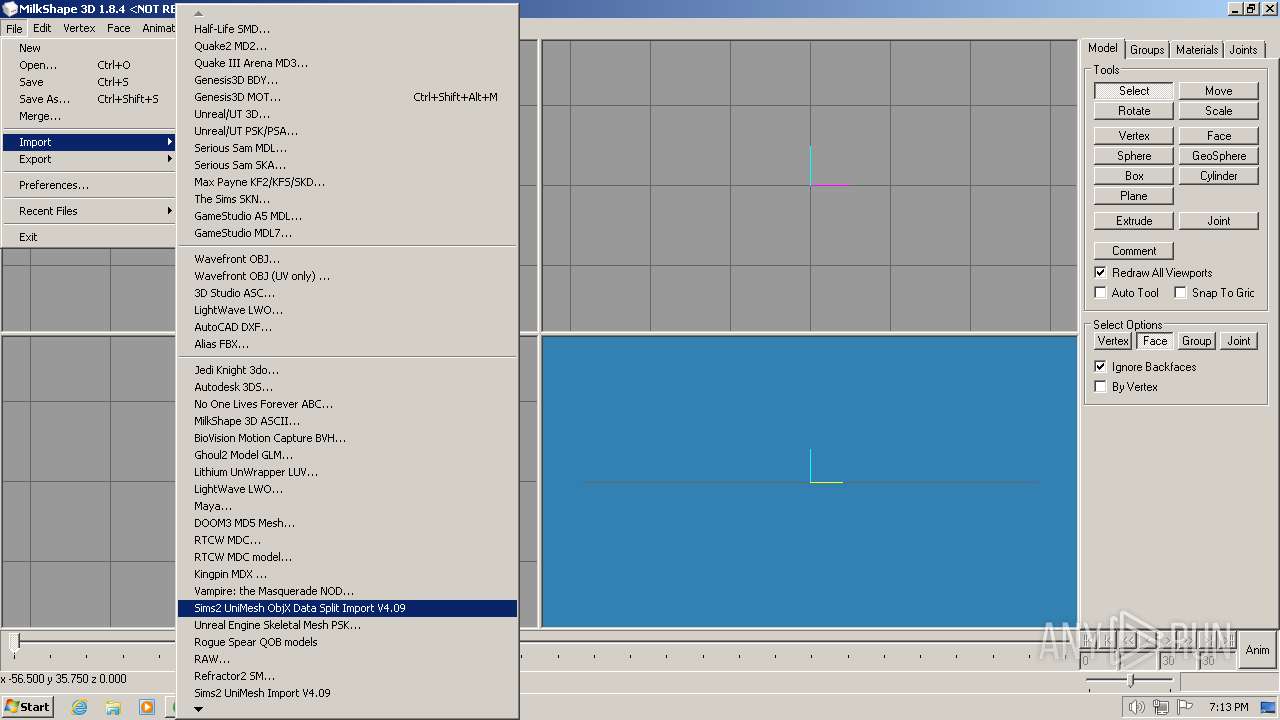The width and height of the screenshot is (1280, 720).
Task: Click the Sphere primitive button
Action: (1134, 156)
